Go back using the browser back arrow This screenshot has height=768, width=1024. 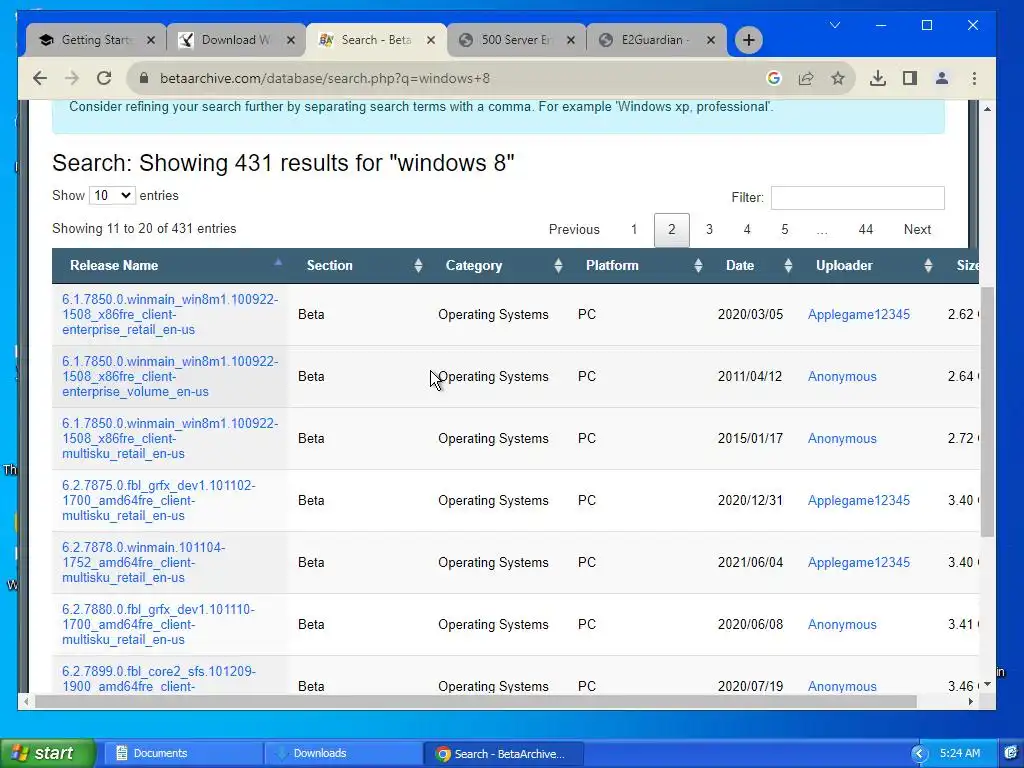[x=40, y=78]
